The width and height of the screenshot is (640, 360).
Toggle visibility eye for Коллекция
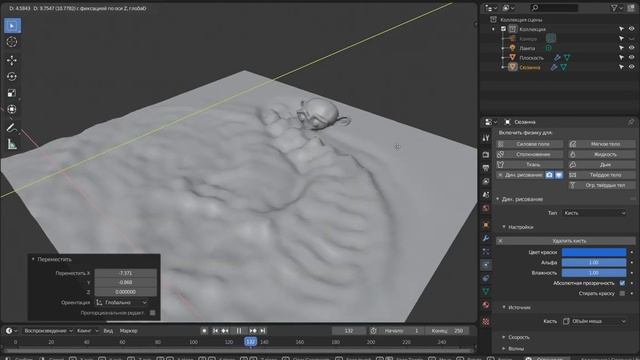tap(631, 29)
